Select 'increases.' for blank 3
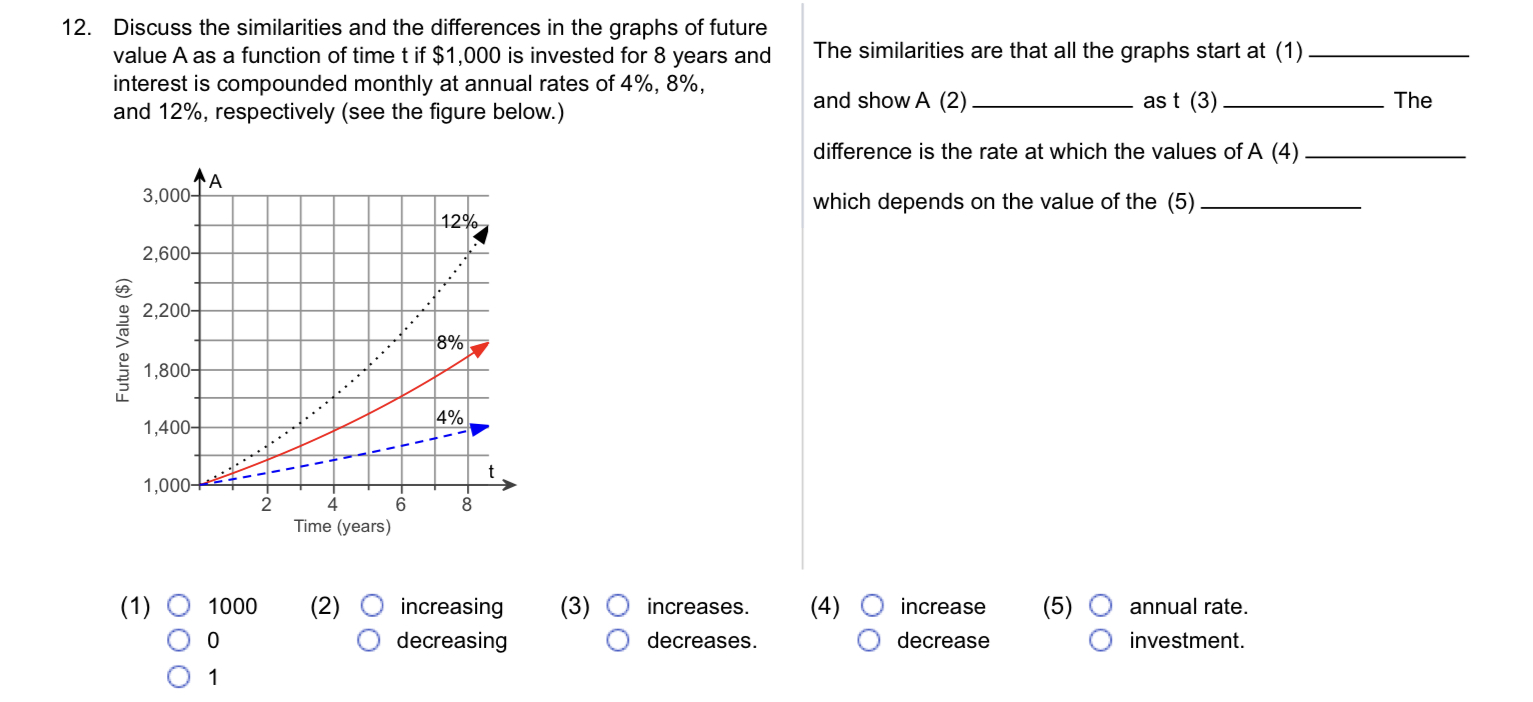The height and width of the screenshot is (702, 1533). click(618, 606)
